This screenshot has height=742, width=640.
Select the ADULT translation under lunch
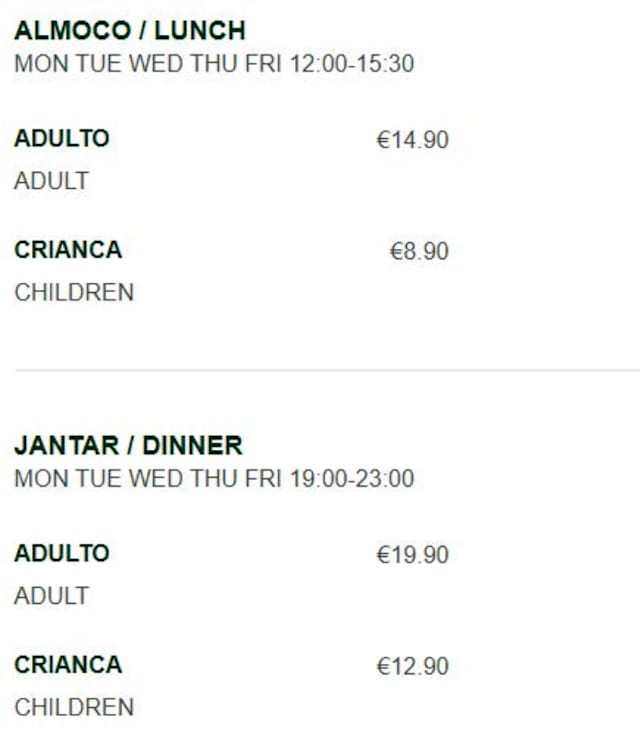tap(52, 181)
